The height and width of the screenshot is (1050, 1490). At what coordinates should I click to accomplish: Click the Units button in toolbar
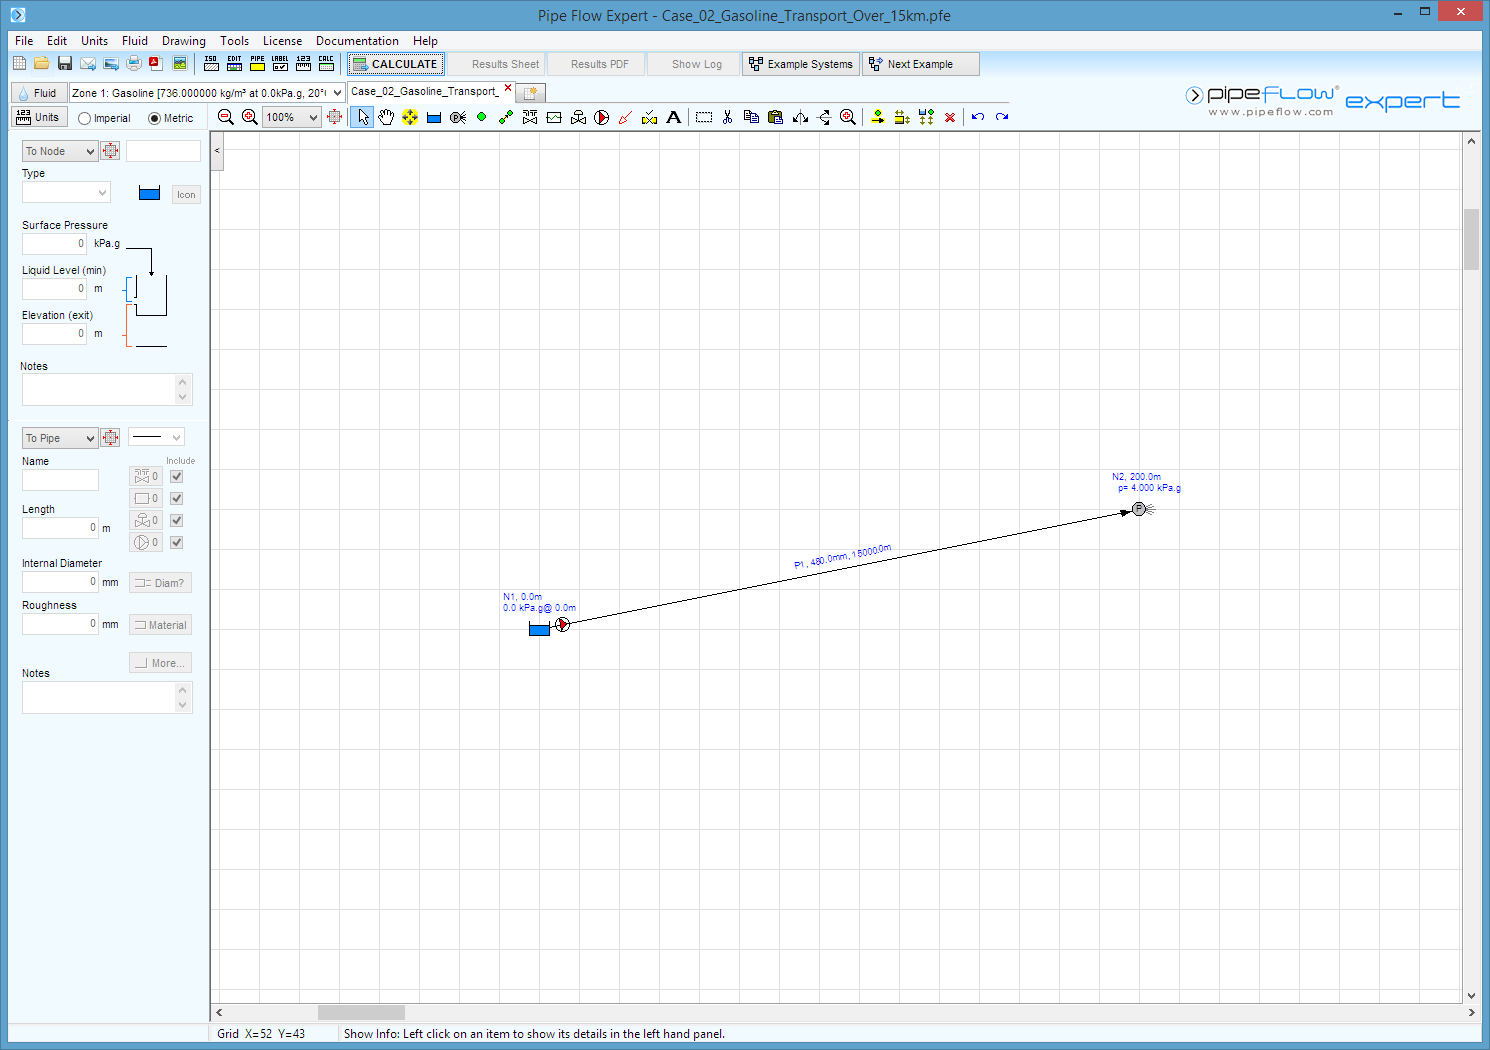[x=38, y=117]
